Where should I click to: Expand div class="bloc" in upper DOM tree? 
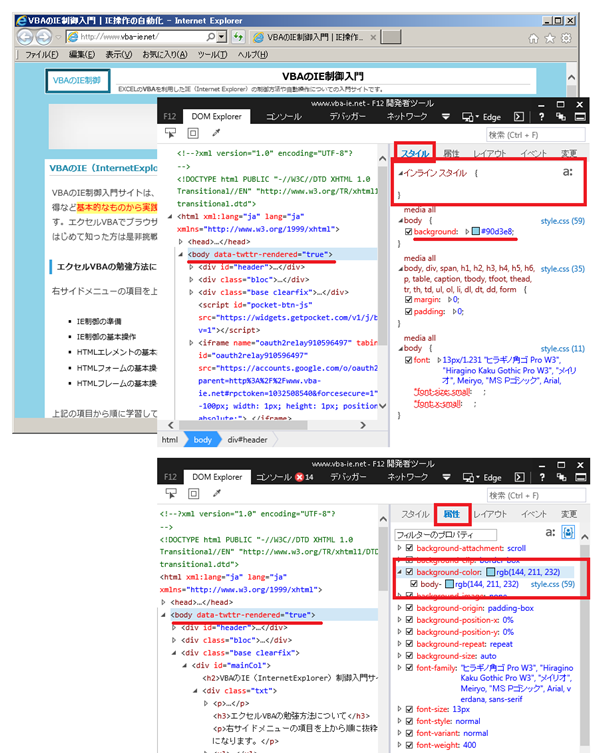(191, 279)
